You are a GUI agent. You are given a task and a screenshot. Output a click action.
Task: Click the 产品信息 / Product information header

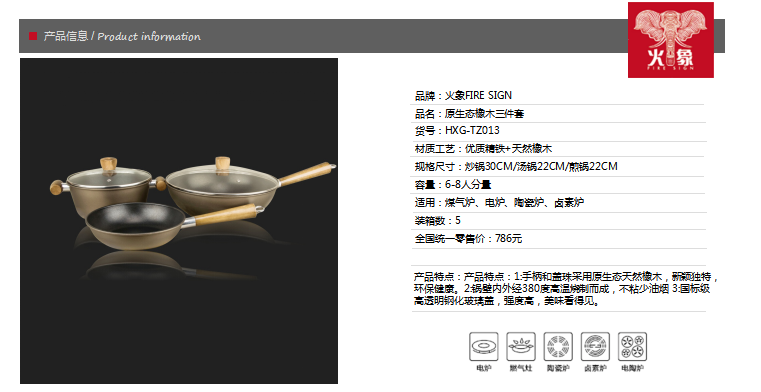click(x=122, y=36)
